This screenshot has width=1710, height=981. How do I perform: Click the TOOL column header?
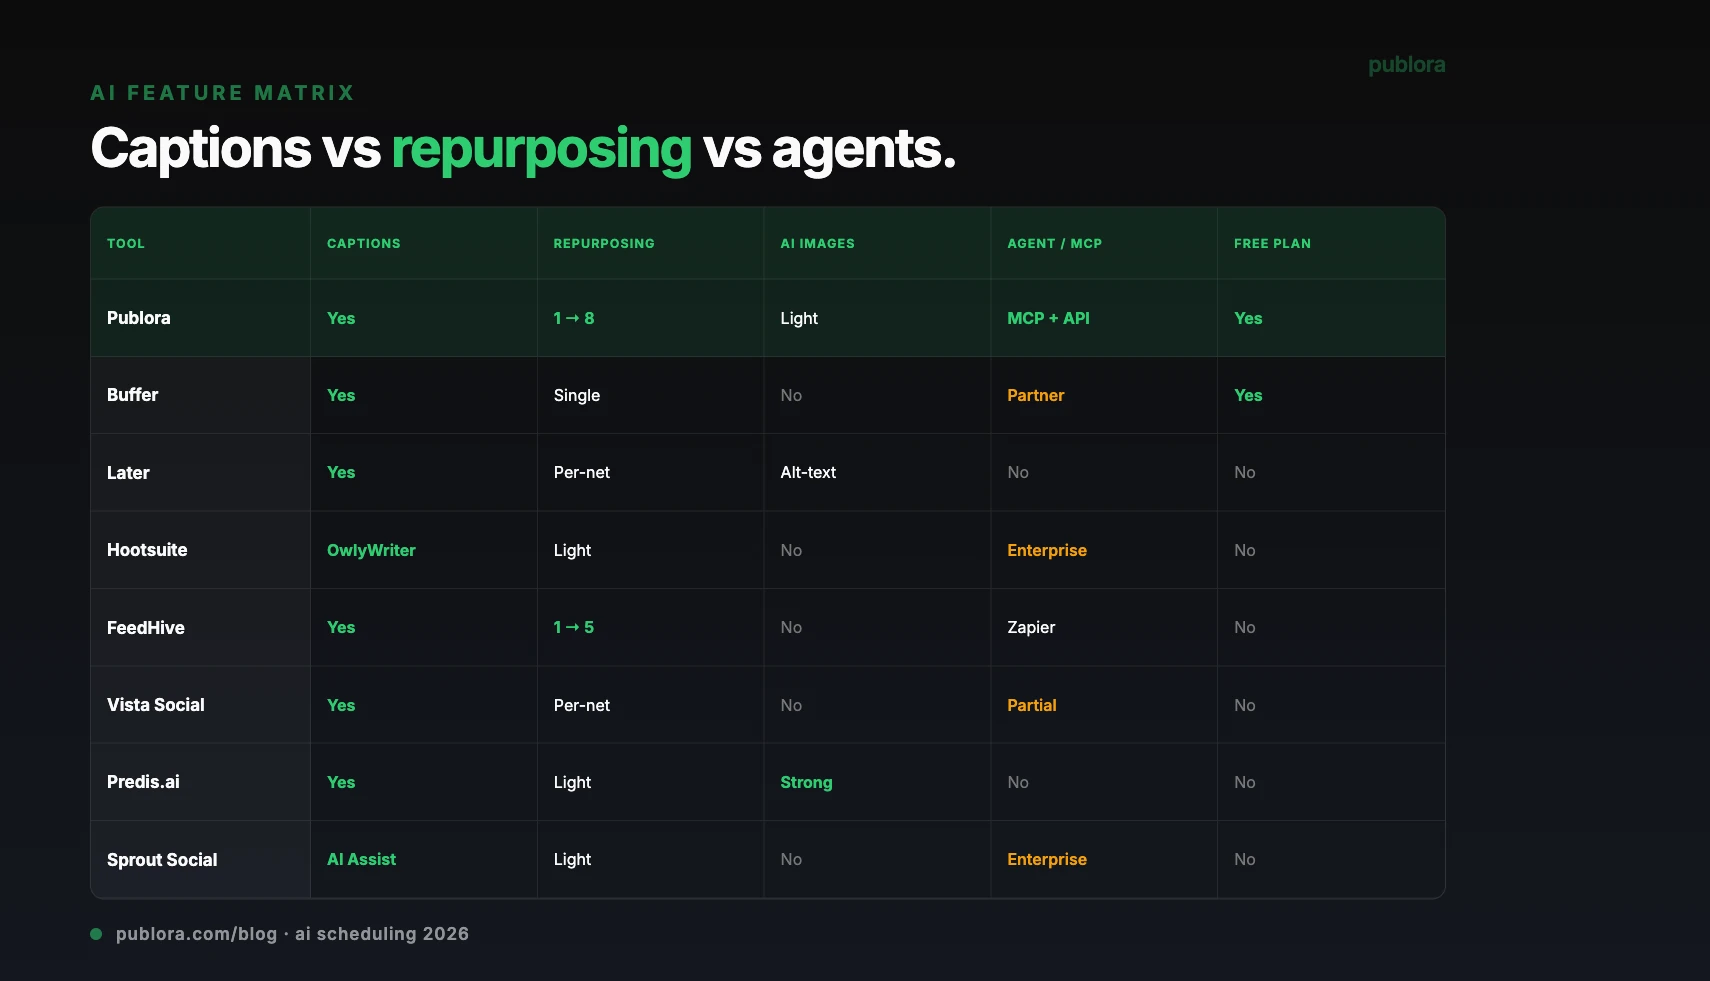pyautogui.click(x=126, y=243)
